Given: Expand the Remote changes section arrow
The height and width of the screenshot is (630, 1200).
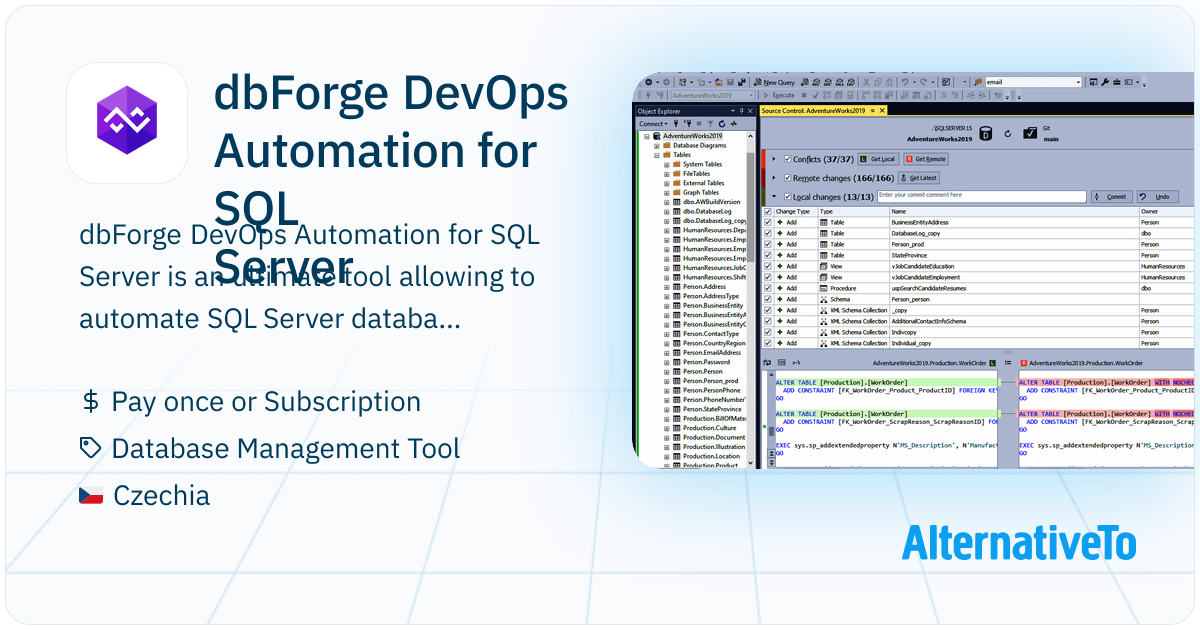Looking at the screenshot, I should coord(773,177).
